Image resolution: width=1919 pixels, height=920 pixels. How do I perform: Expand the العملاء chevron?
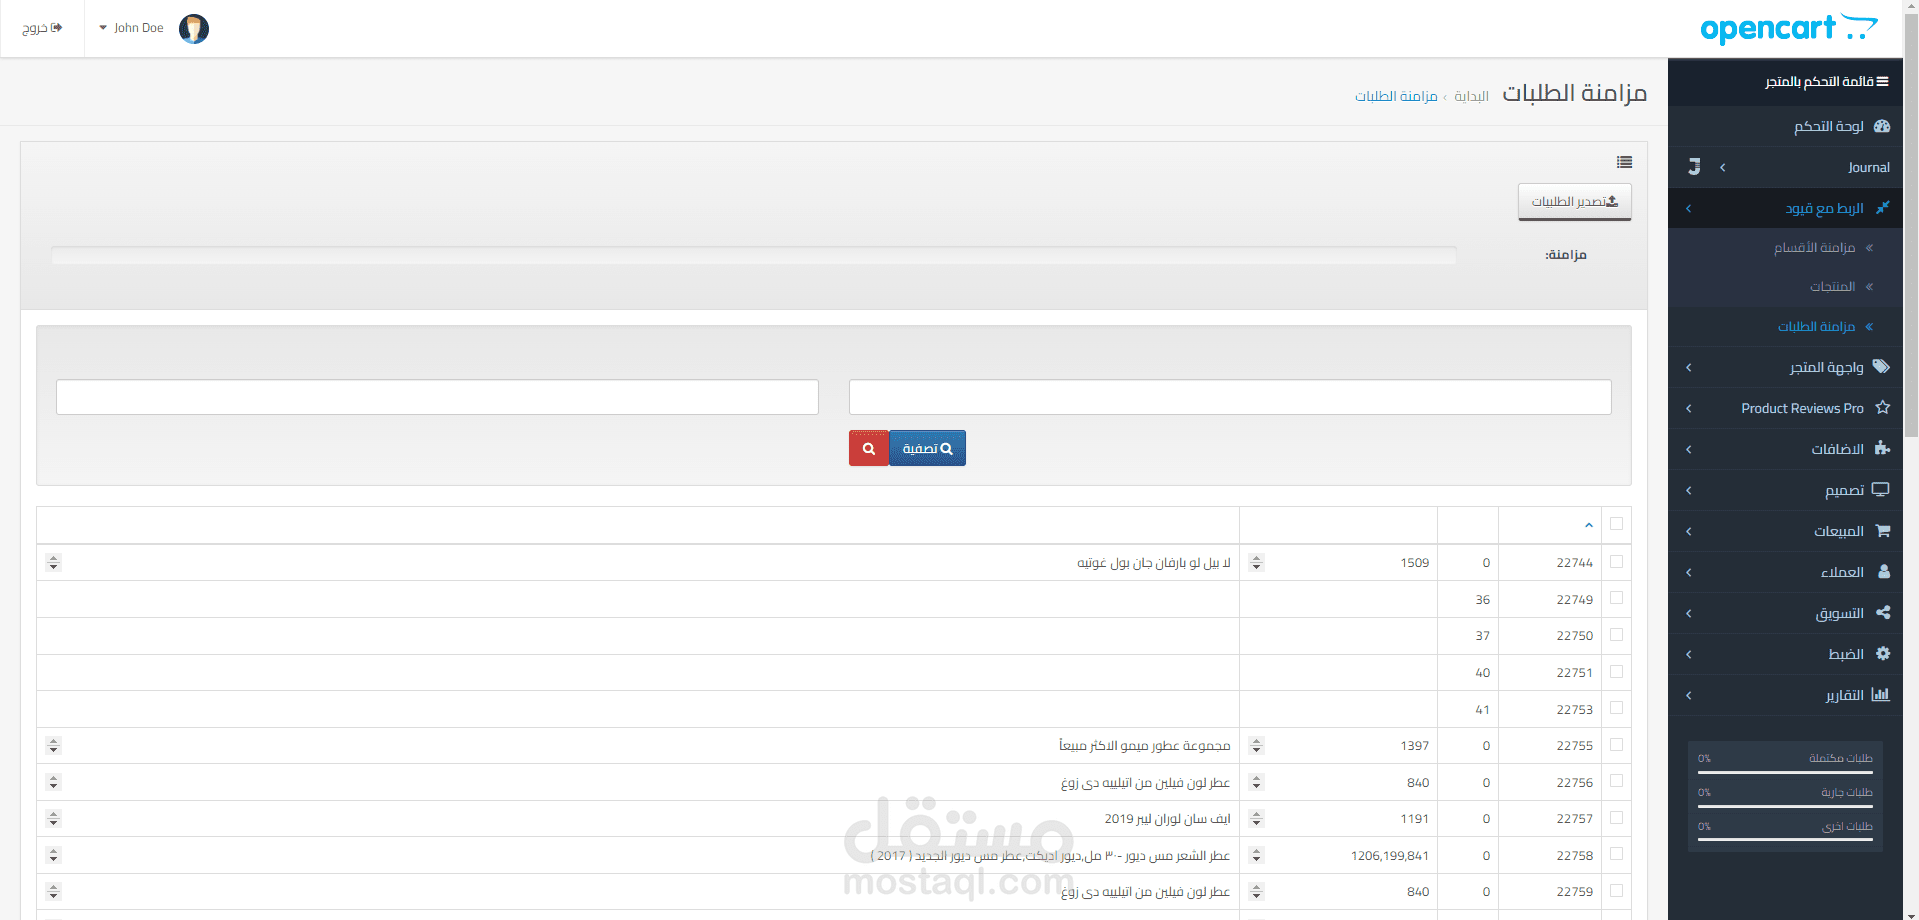[x=1688, y=573]
